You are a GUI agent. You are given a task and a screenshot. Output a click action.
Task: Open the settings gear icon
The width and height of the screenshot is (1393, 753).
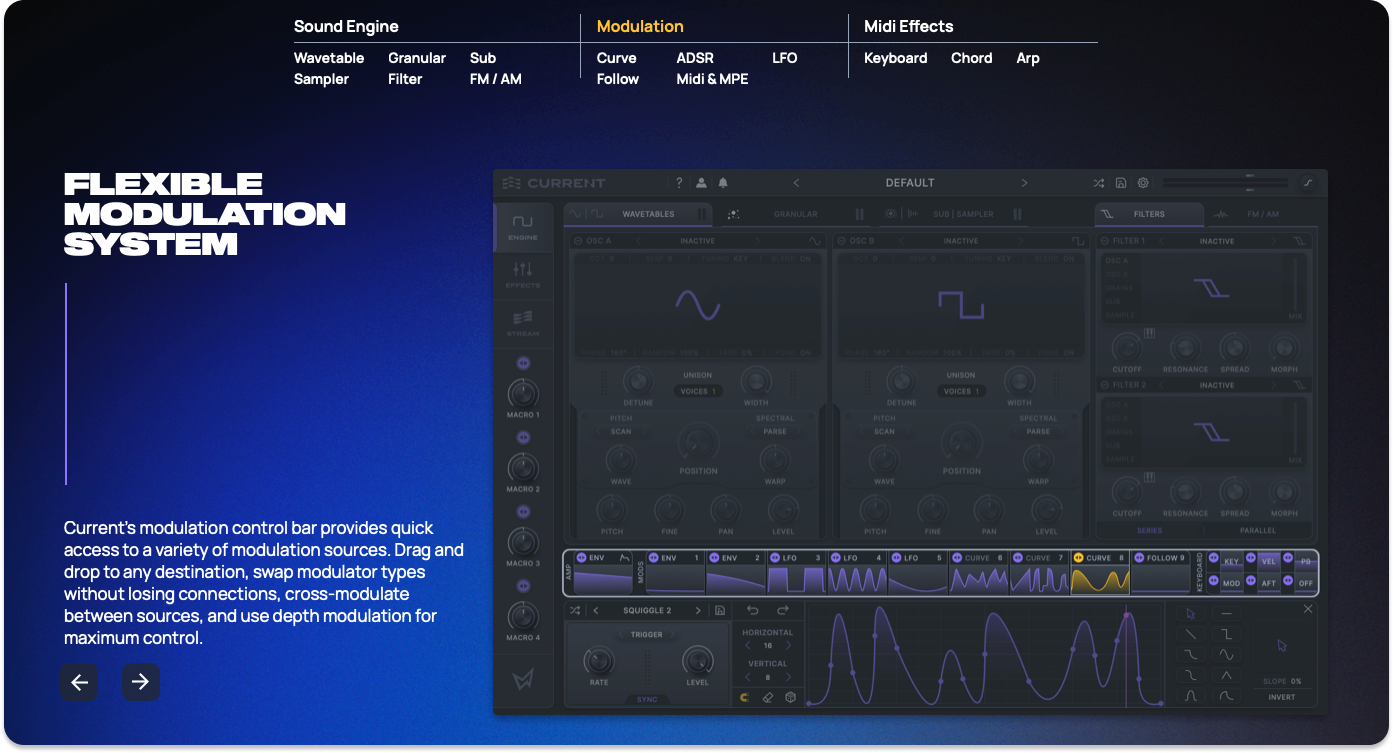click(x=1143, y=183)
